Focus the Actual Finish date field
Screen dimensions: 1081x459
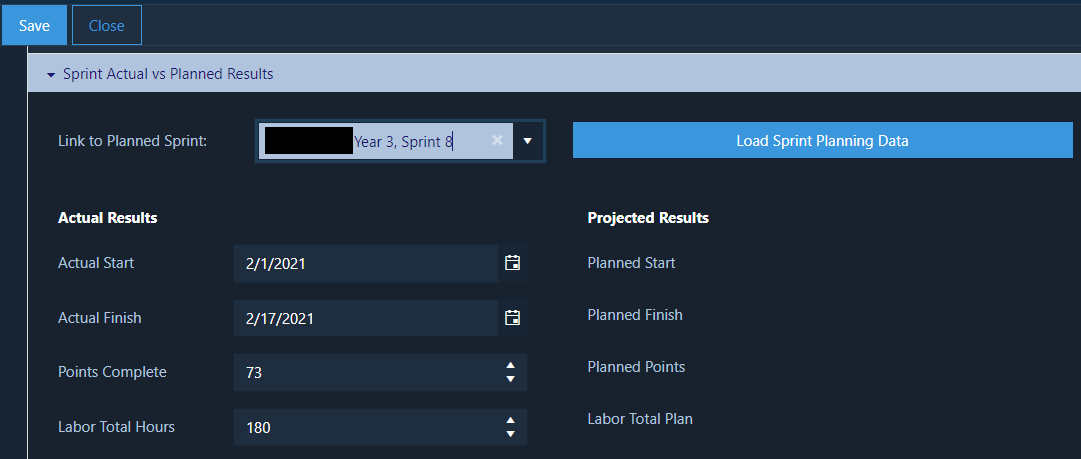[365, 318]
